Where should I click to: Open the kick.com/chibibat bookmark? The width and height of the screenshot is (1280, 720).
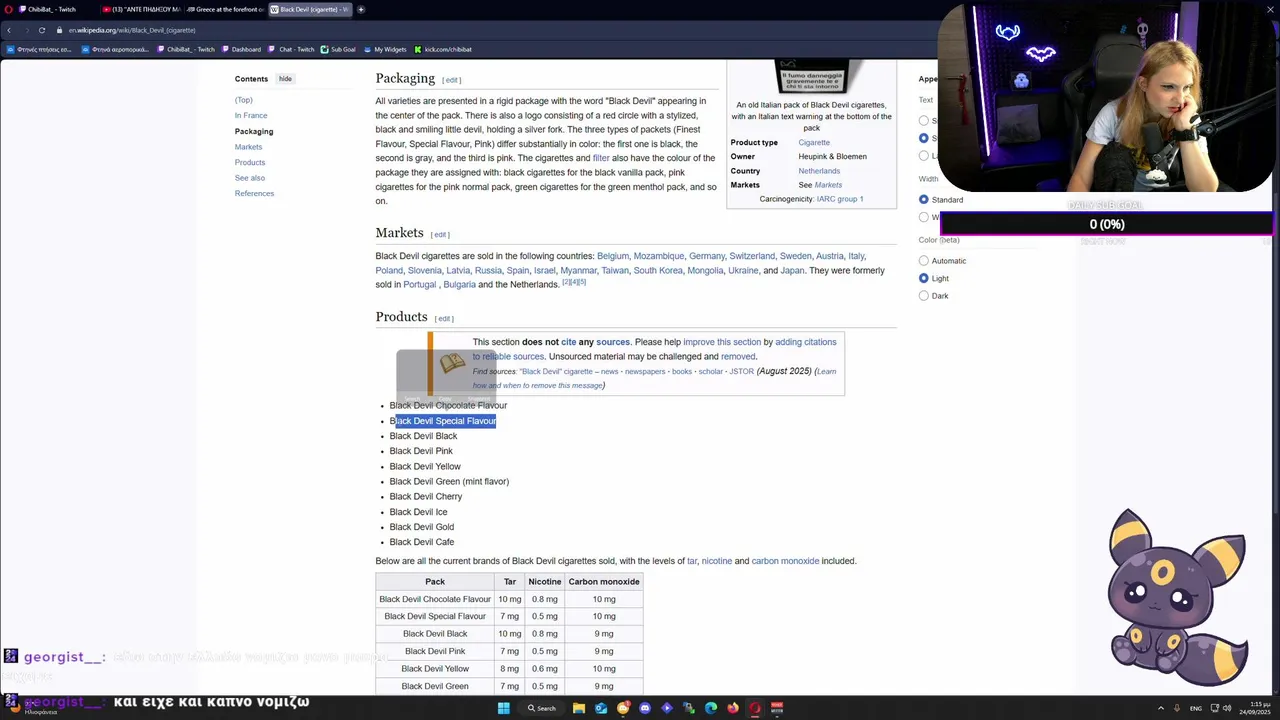tap(443, 49)
